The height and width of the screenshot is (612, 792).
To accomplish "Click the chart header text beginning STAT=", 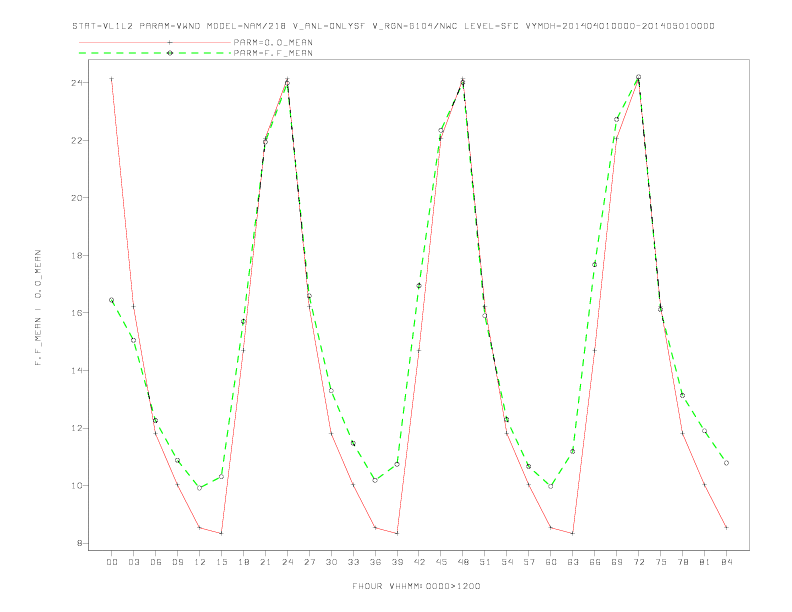I will 393,26.
